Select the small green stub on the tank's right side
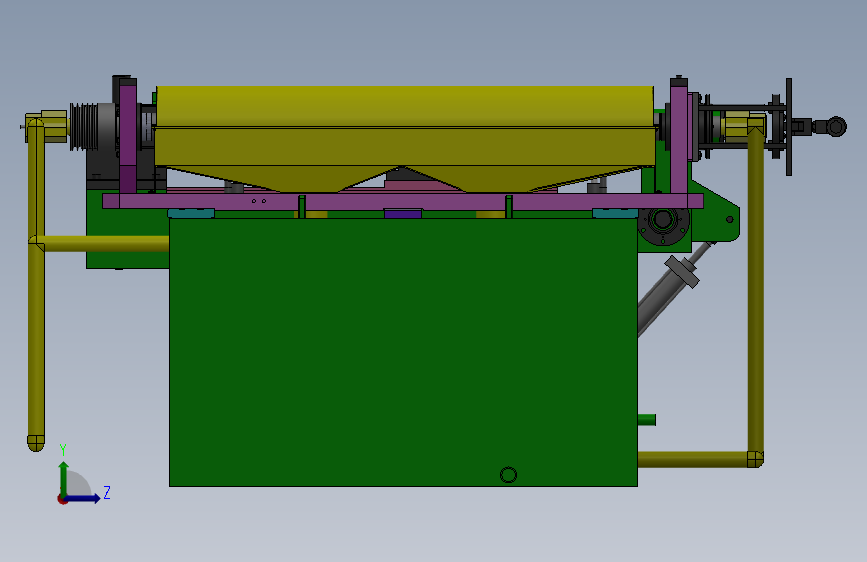Image resolution: width=867 pixels, height=562 pixels. (x=646, y=420)
